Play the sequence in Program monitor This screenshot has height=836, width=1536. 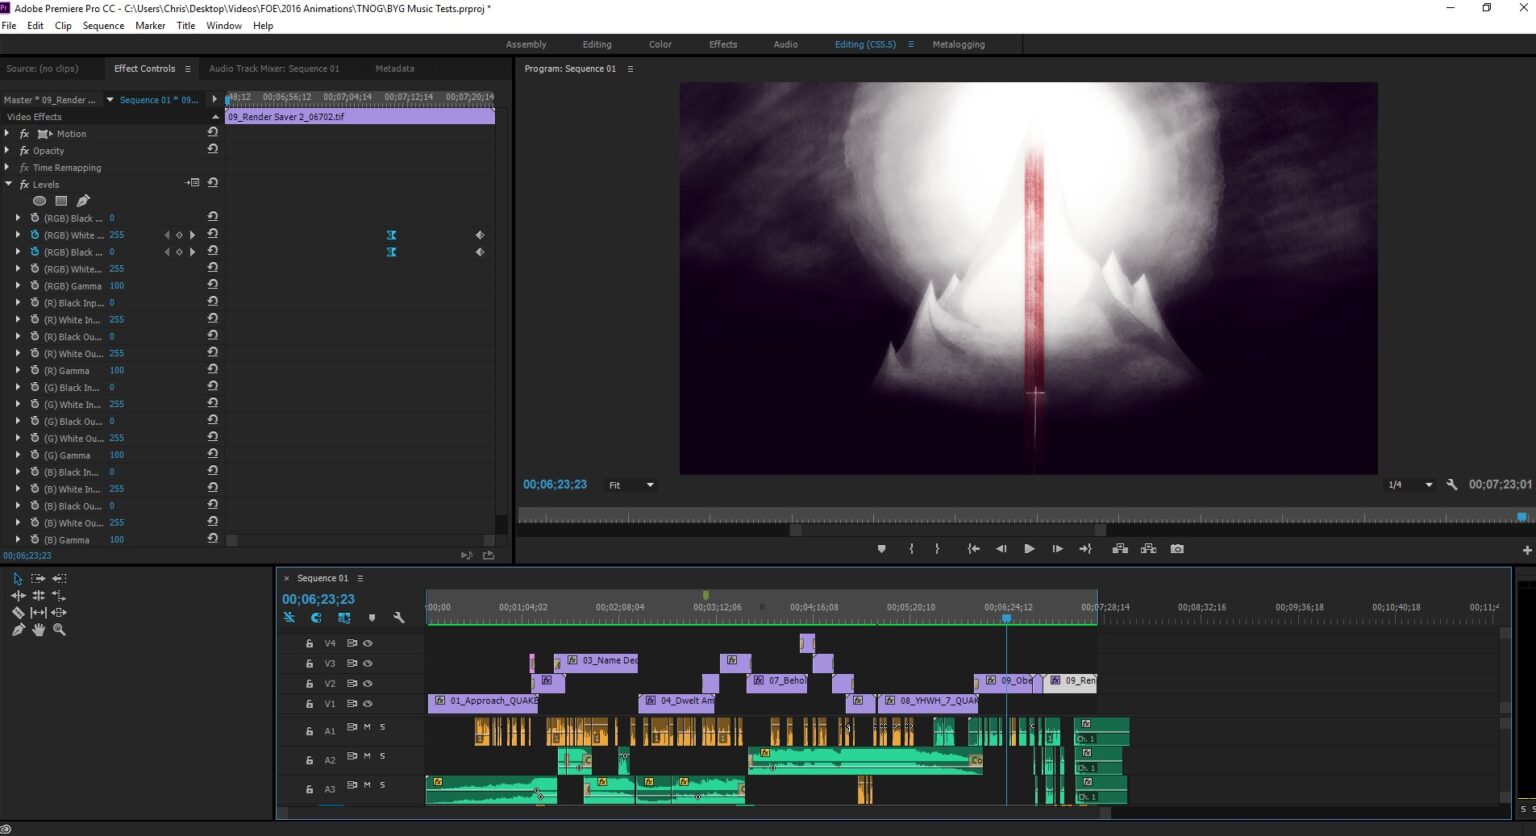pos(1029,549)
